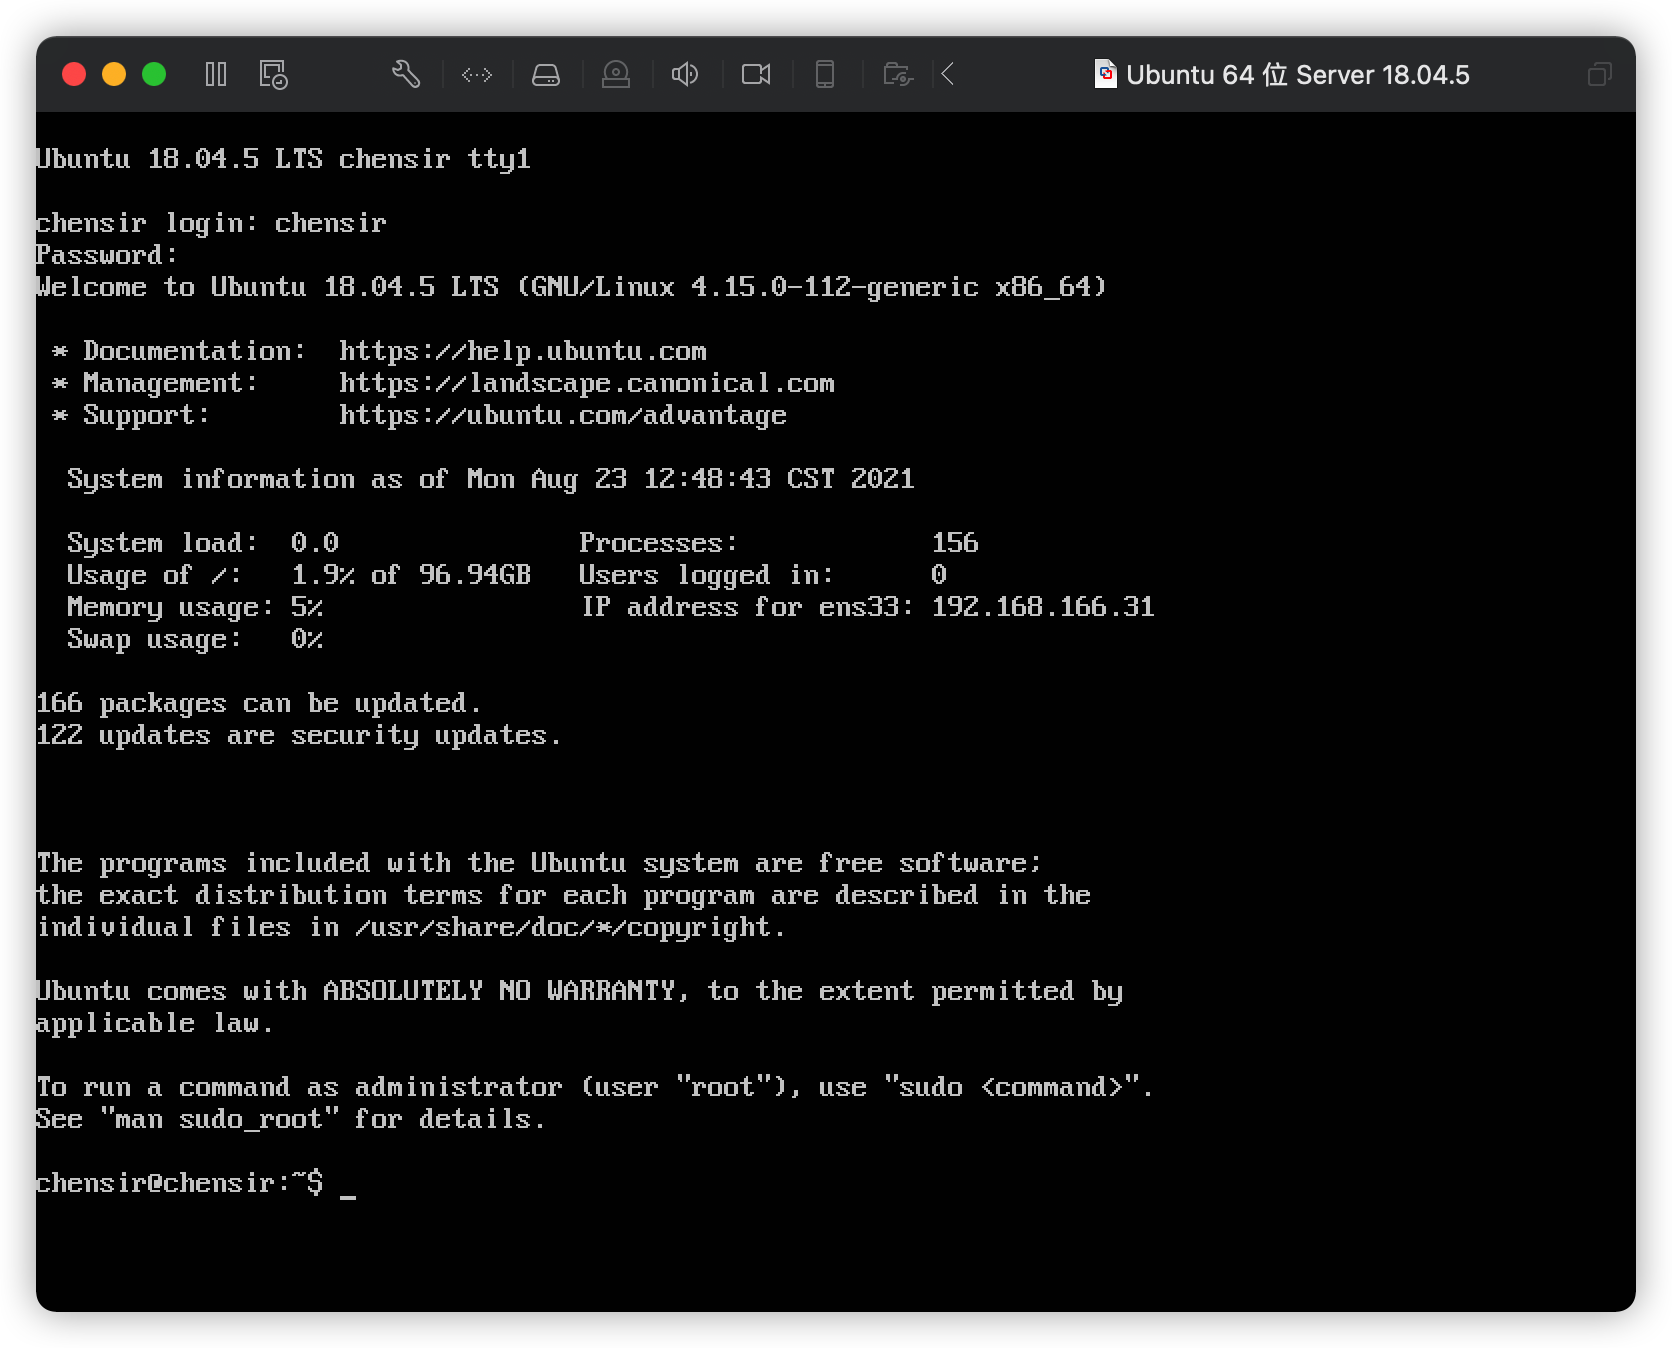
Task: Collapse the device toolbar chevron
Action: click(x=948, y=74)
